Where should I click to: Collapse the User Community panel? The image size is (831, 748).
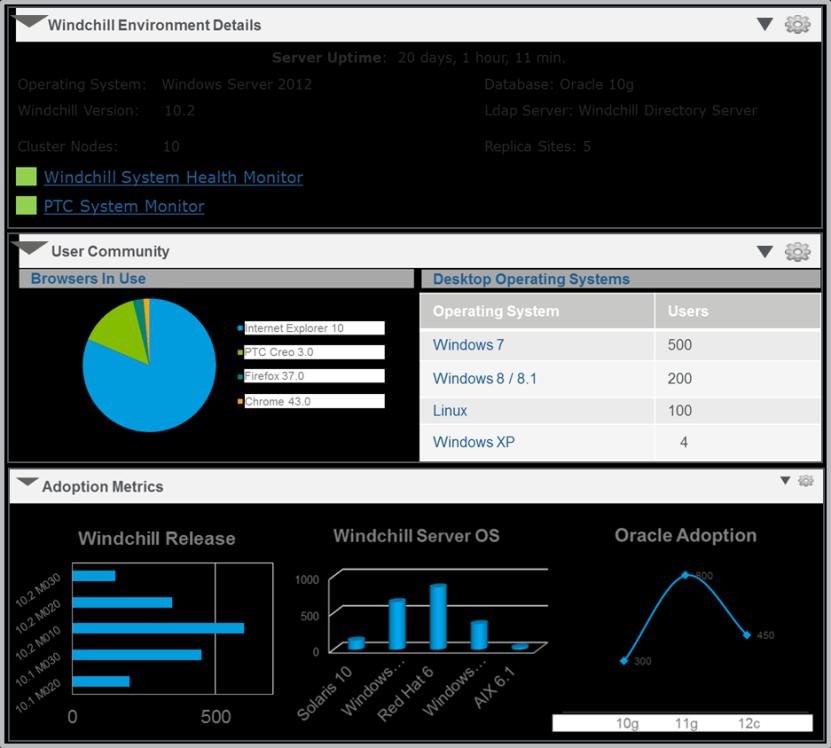[29, 247]
